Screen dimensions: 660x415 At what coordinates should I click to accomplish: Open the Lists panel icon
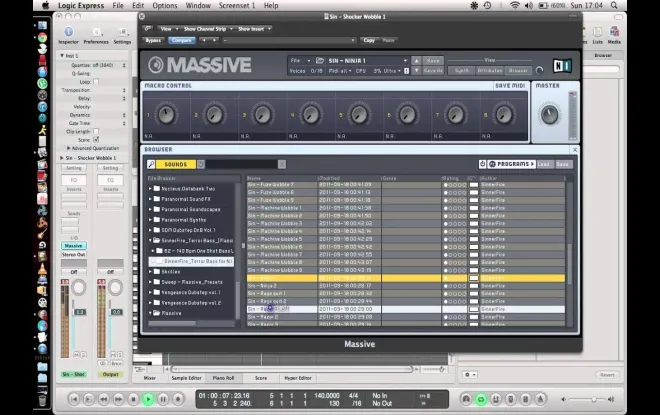tap(597, 32)
